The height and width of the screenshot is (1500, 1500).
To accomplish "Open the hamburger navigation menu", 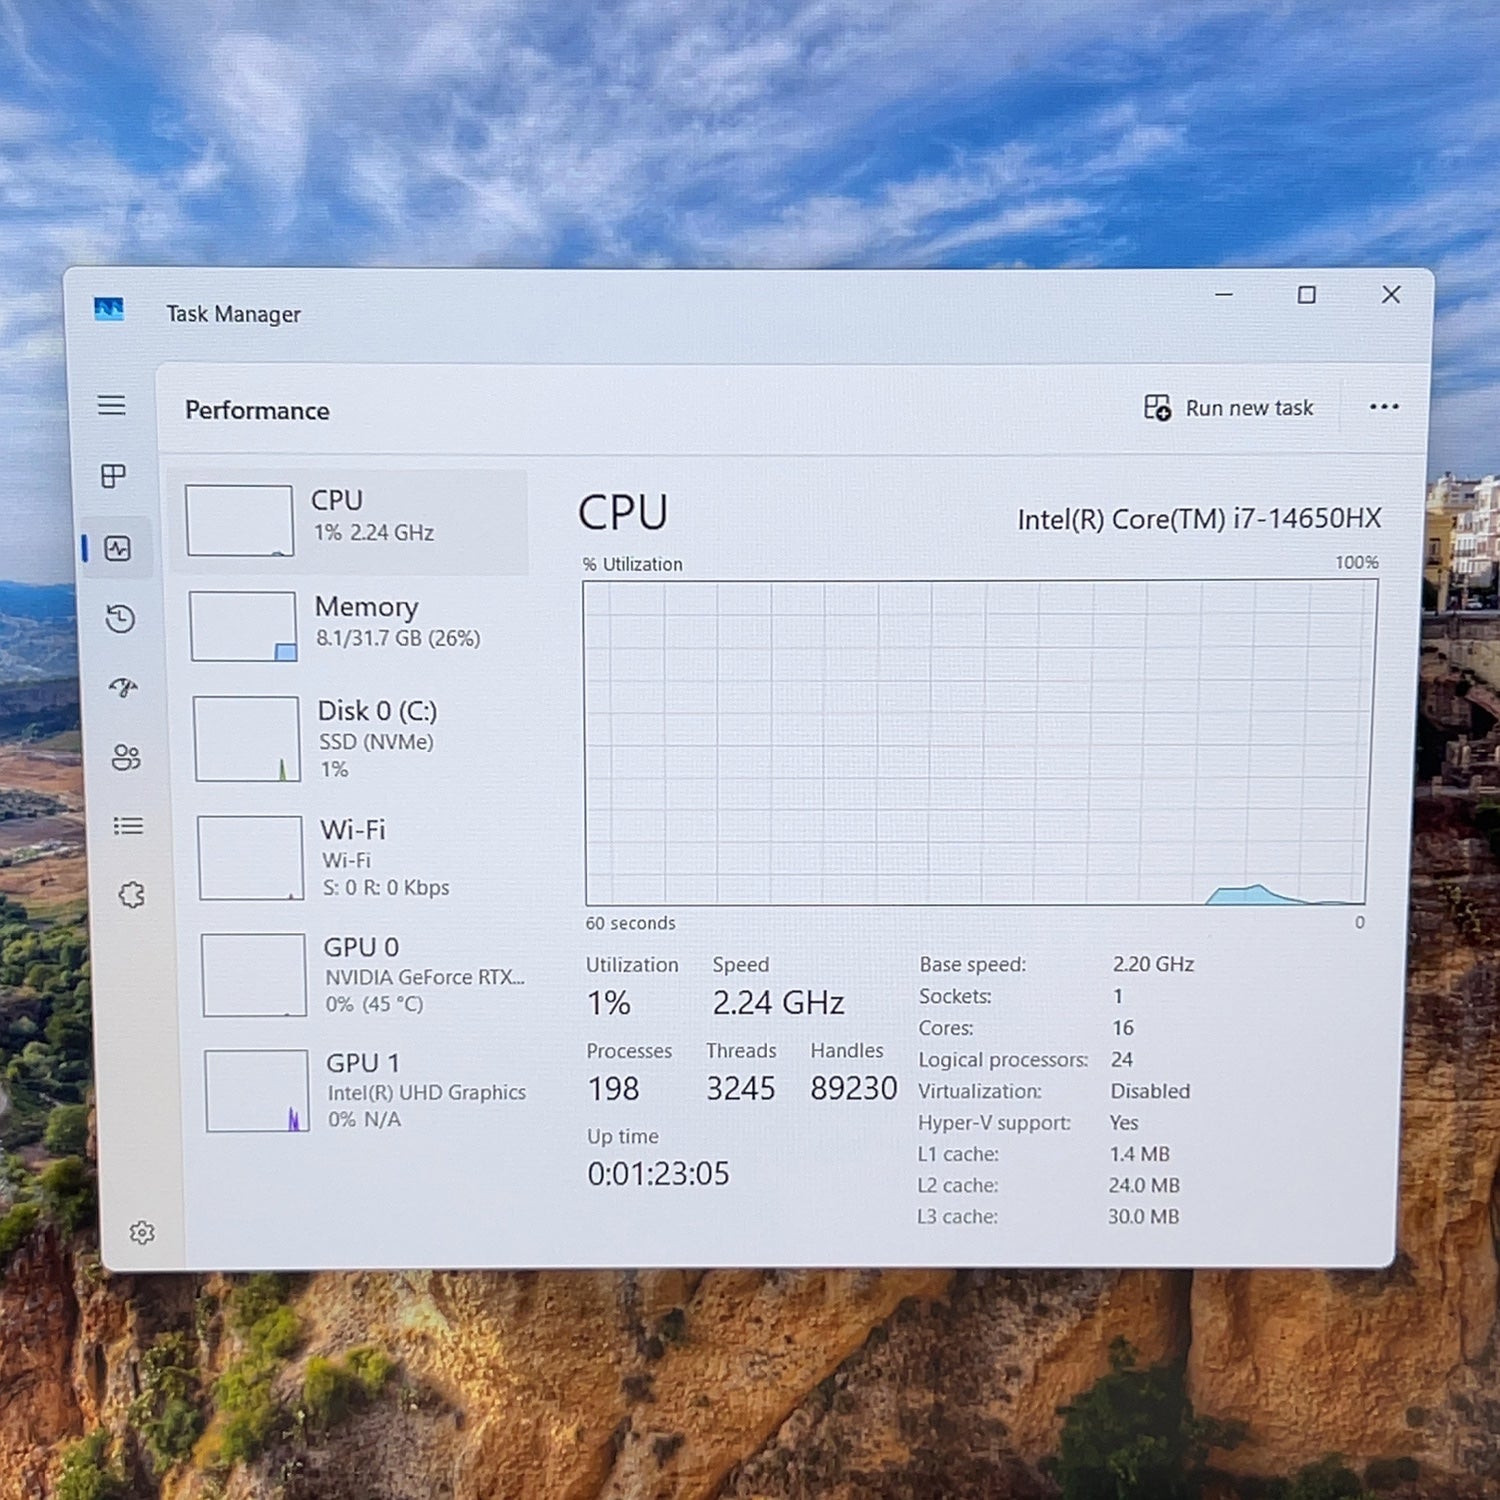I will pos(112,405).
